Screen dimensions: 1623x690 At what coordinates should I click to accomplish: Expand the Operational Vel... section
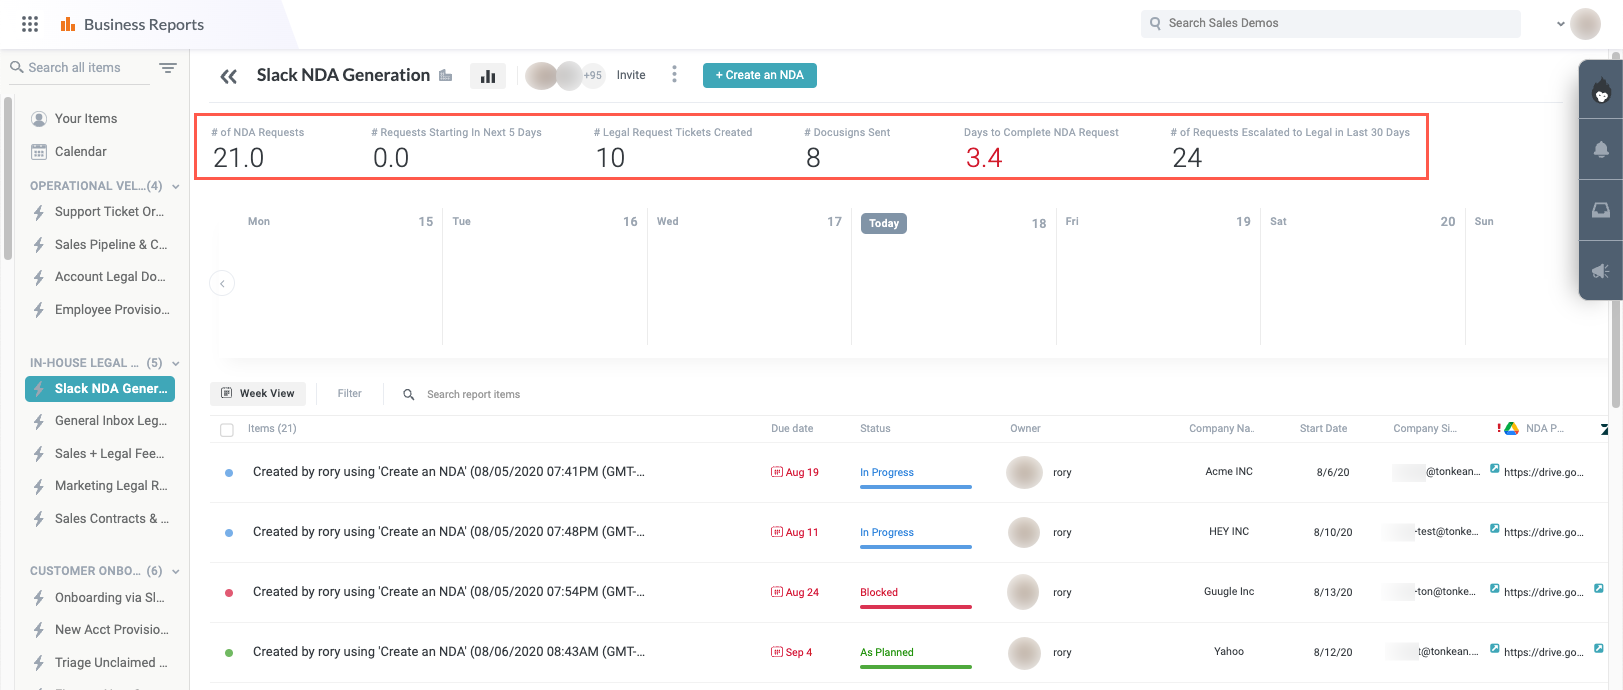(176, 187)
